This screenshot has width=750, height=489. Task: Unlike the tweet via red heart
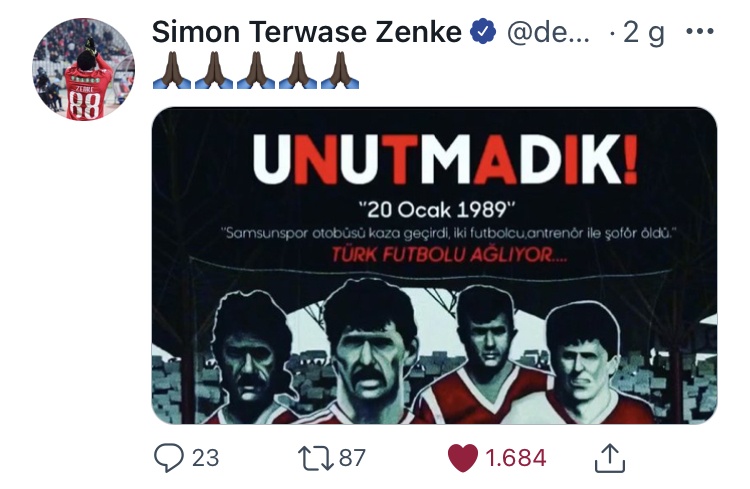click(463, 457)
